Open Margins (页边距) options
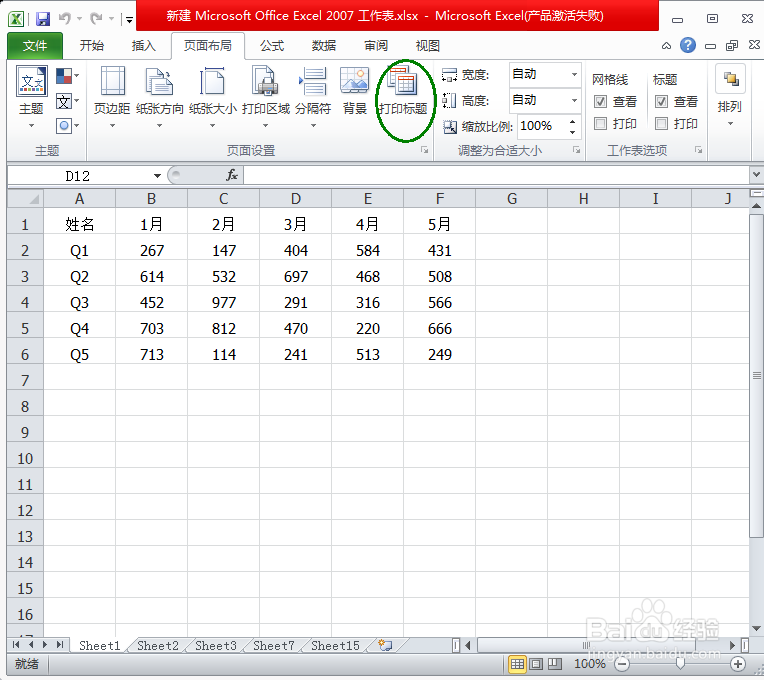Image resolution: width=764 pixels, height=680 pixels. 112,97
